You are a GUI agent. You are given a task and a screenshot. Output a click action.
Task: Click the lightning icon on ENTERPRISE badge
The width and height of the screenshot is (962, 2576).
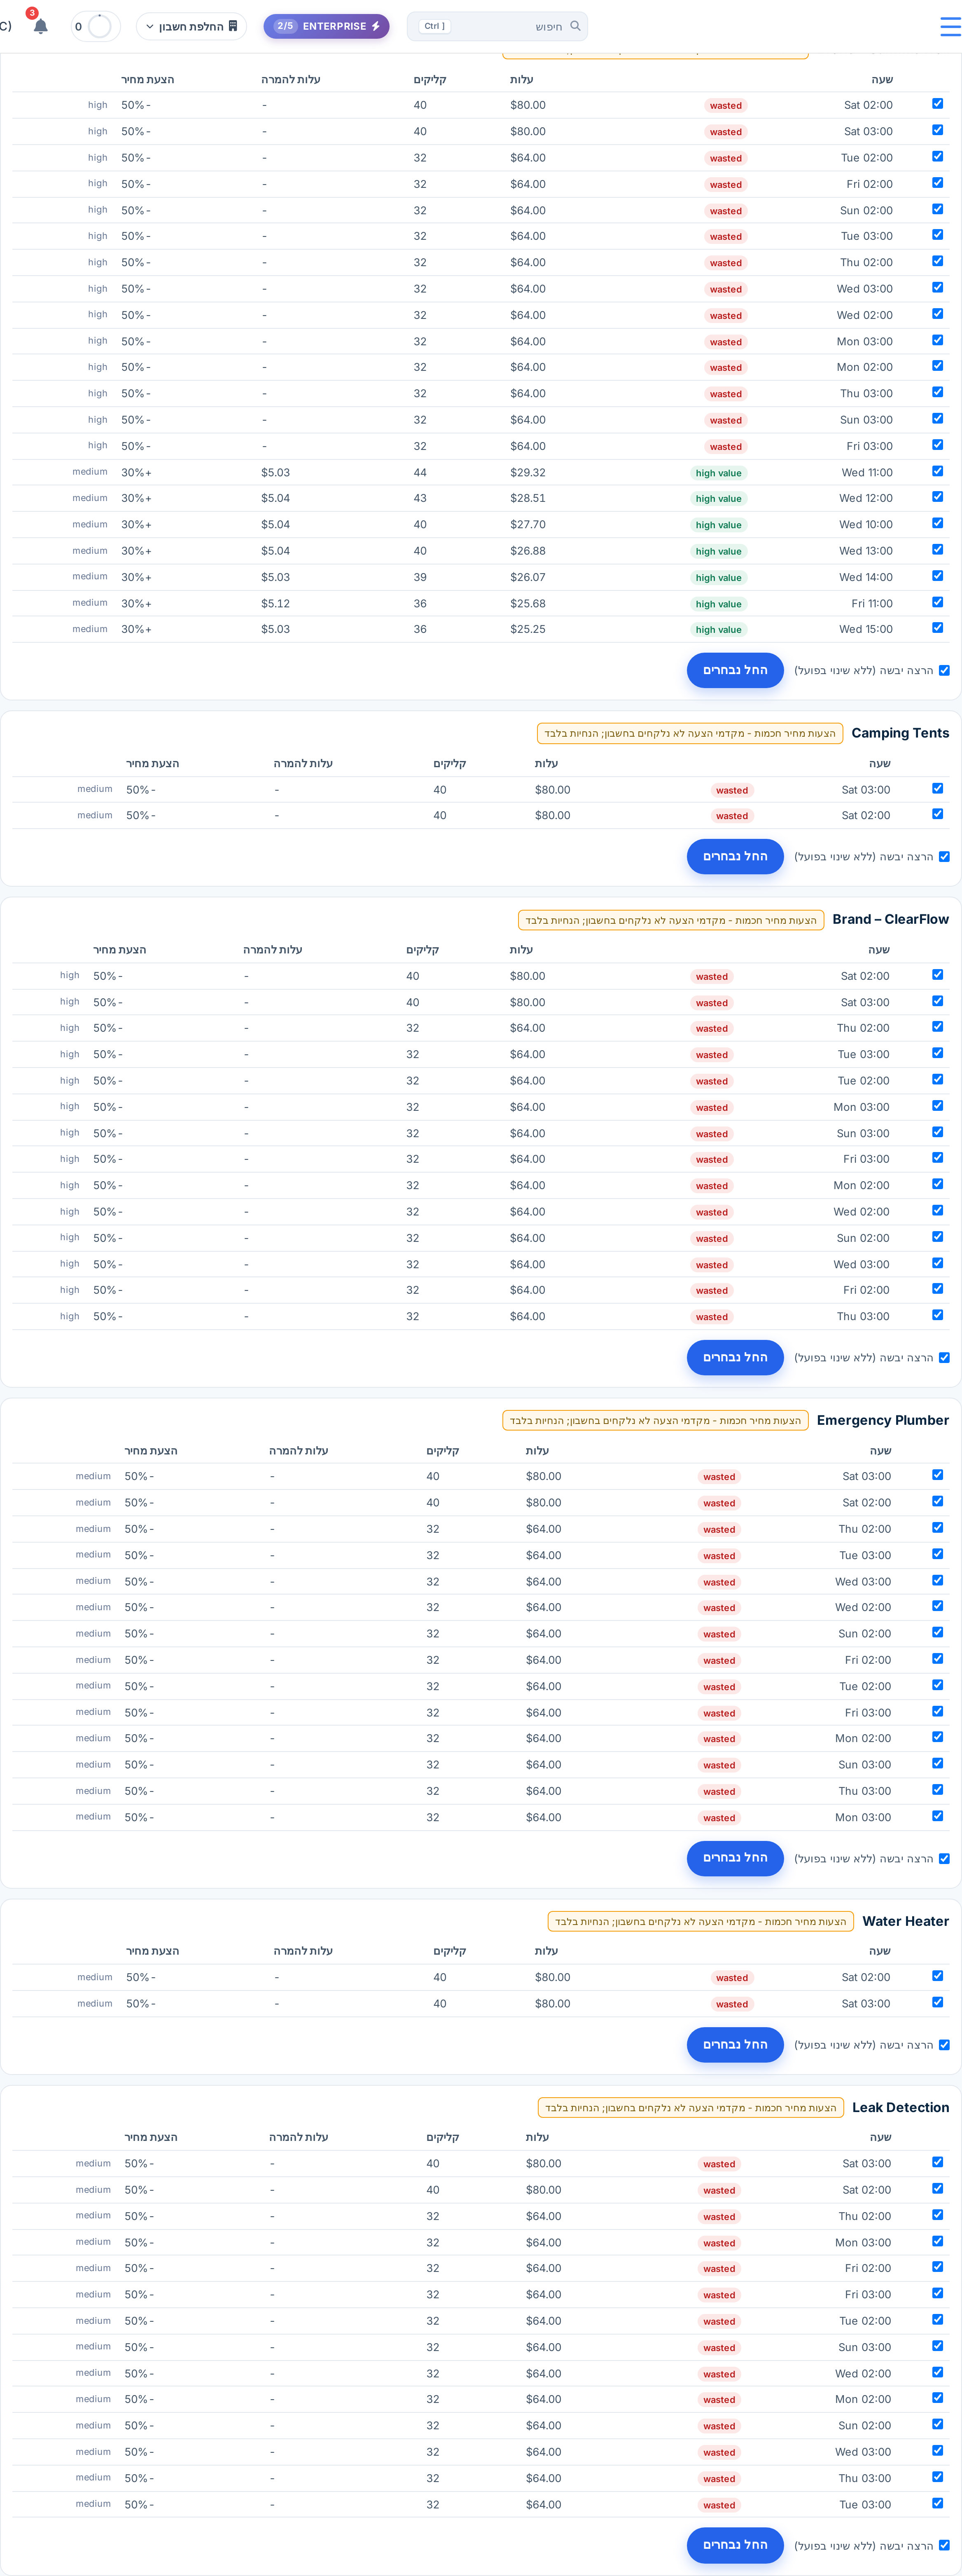coord(376,26)
